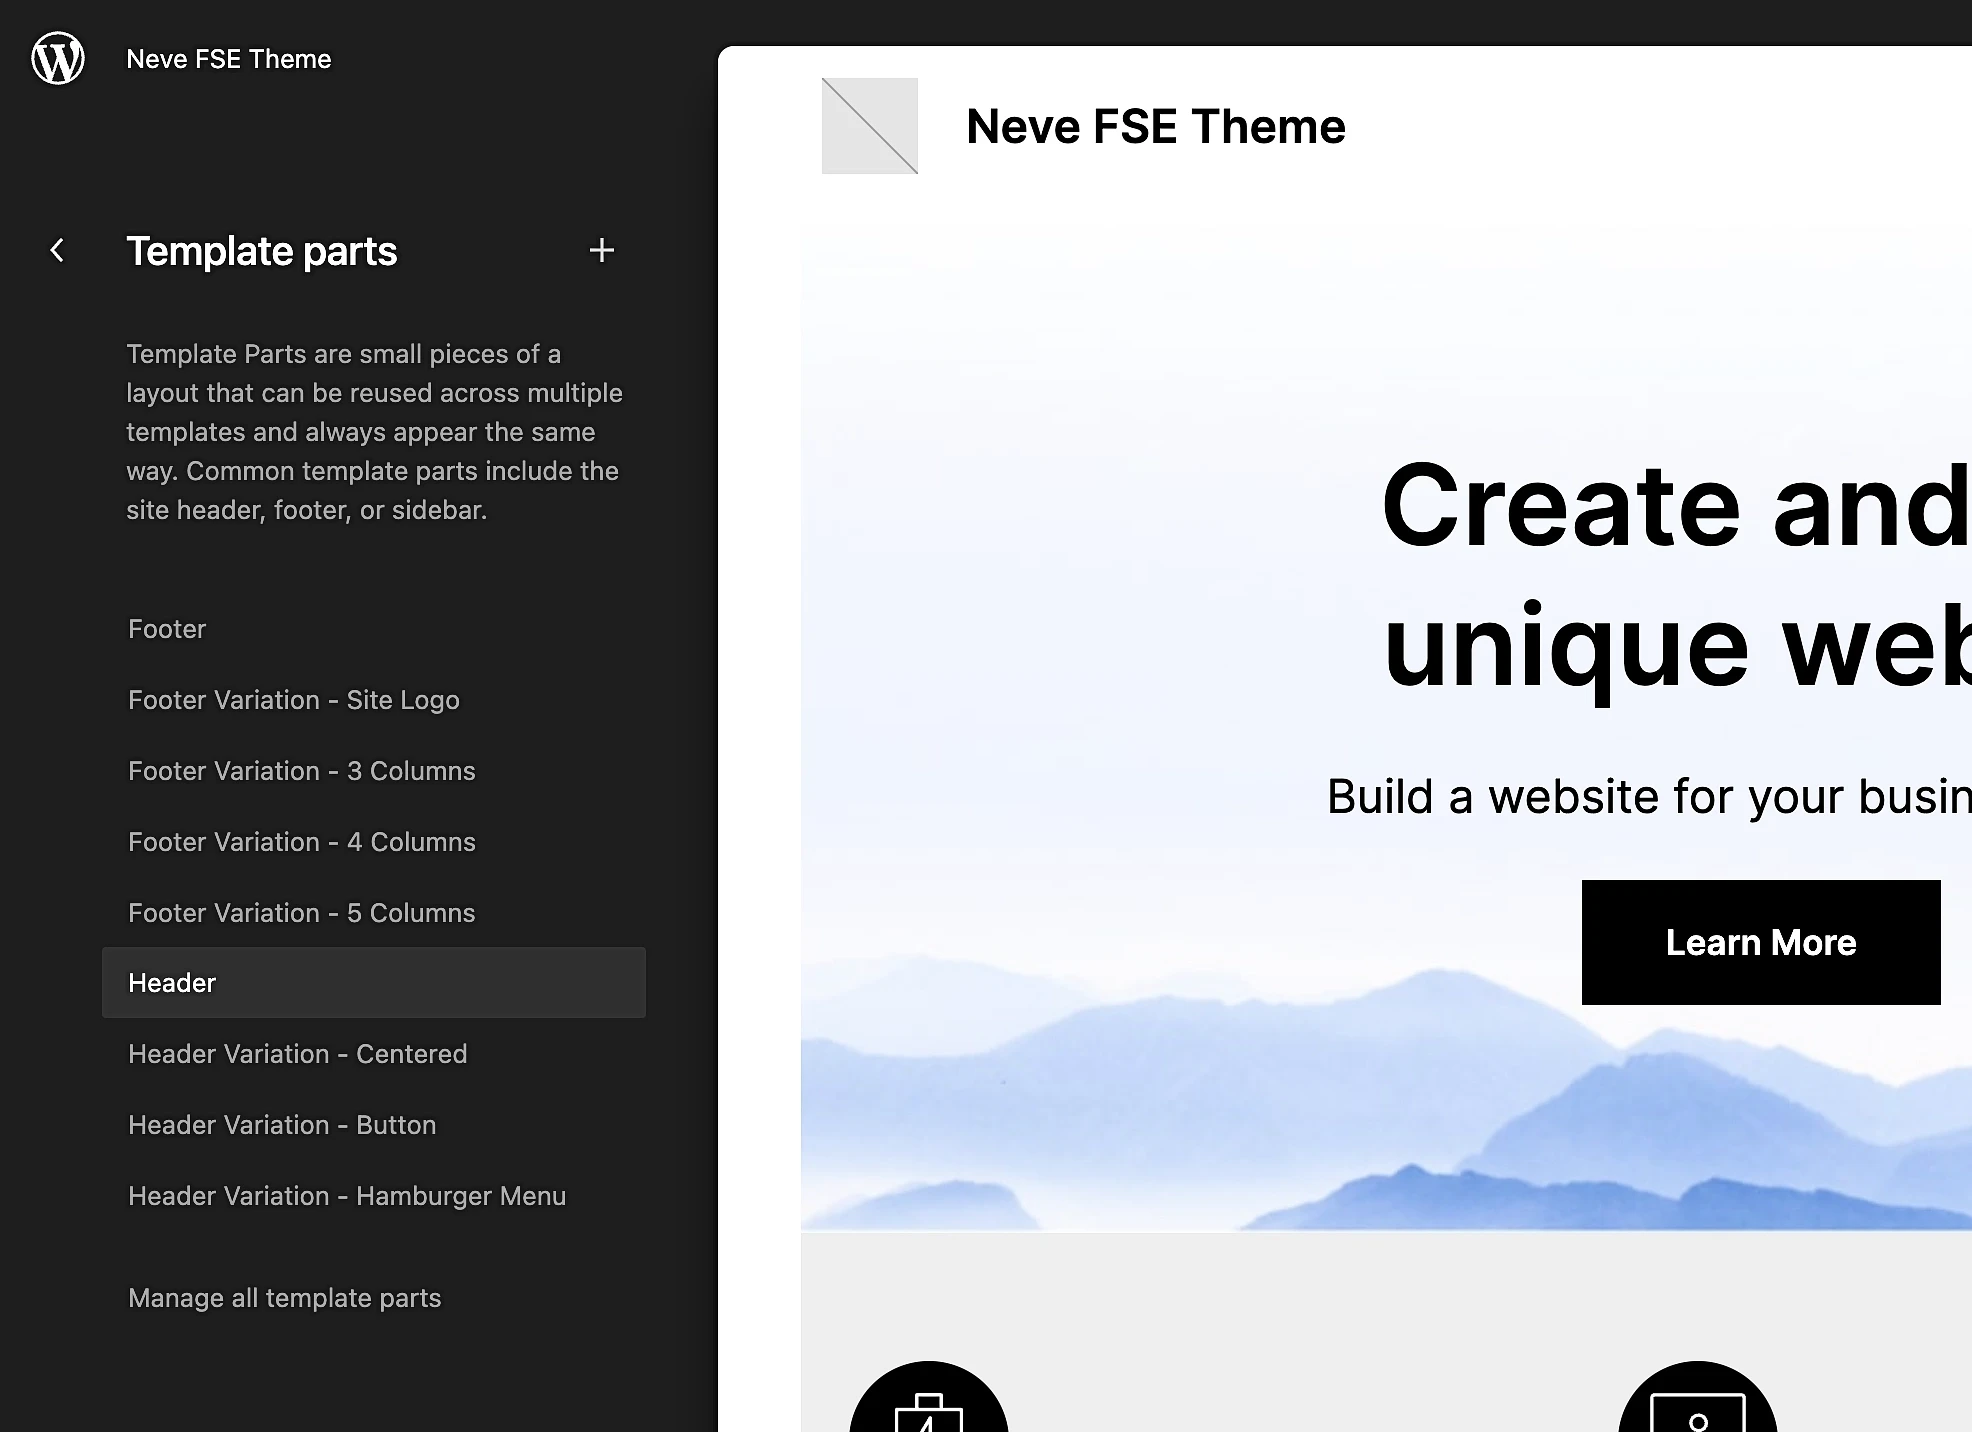Image resolution: width=1972 pixels, height=1432 pixels.
Task: Click the WordPress logo icon
Action: click(58, 58)
